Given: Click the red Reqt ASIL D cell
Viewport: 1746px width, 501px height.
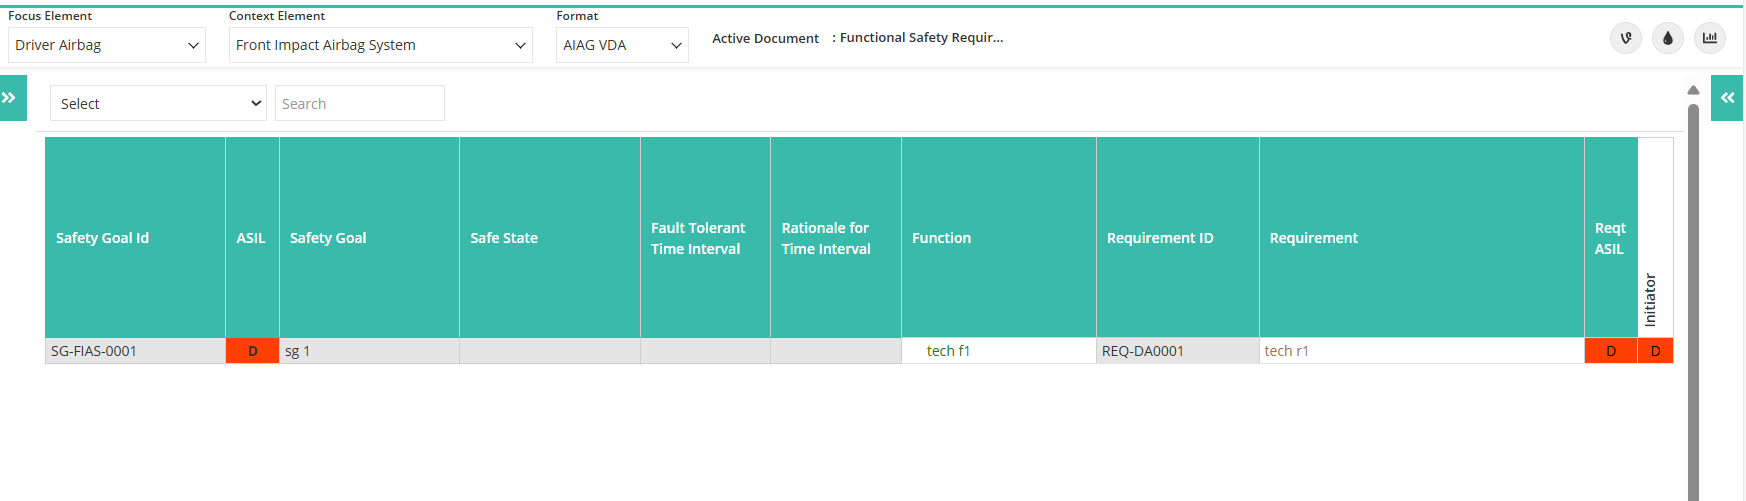Looking at the screenshot, I should click(1611, 351).
